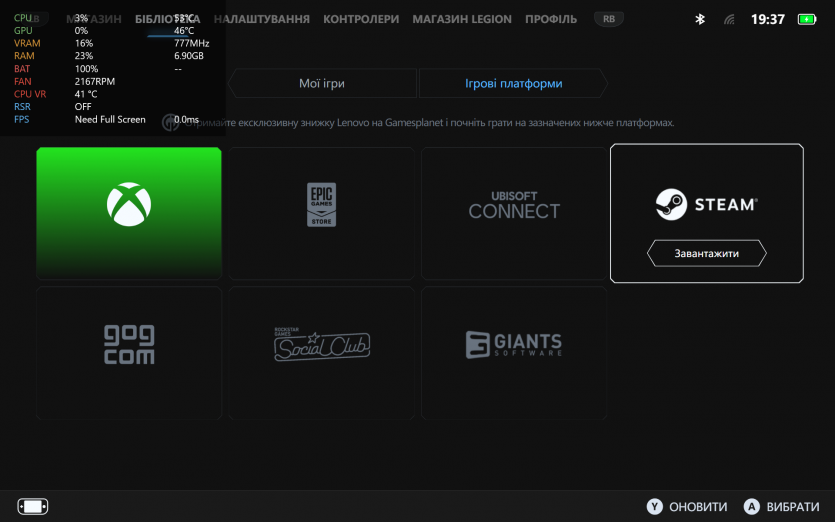
Task: Select the Epic Games Store tile
Action: click(321, 211)
